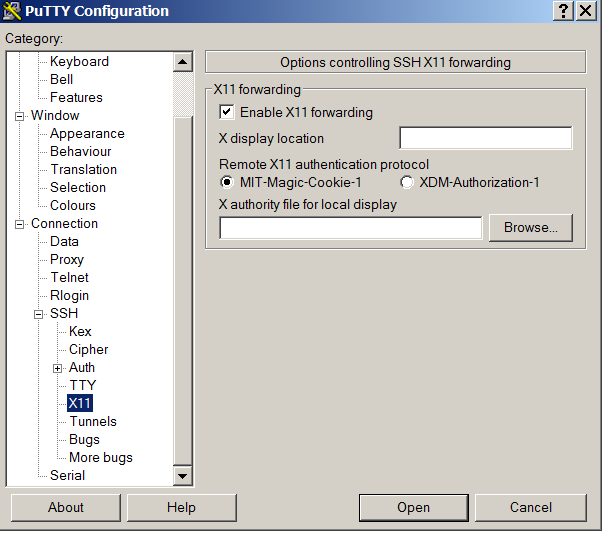Select XDM-Authorization-1 radio button
The width and height of the screenshot is (603, 533).
[x=406, y=182]
